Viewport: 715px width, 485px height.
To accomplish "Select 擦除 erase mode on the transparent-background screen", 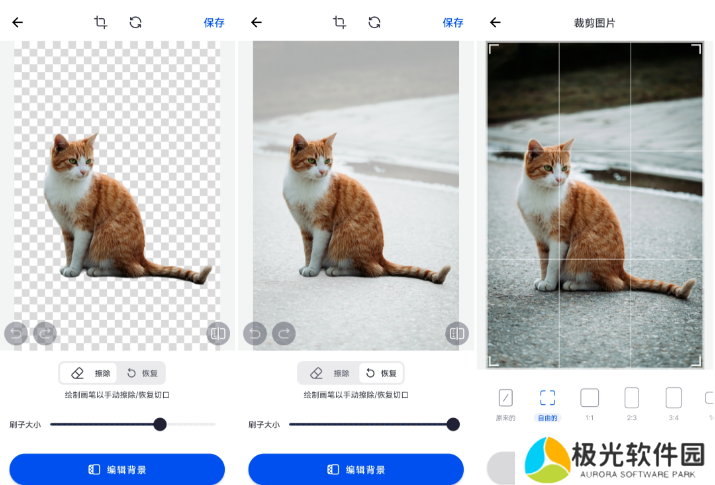I will pos(90,373).
